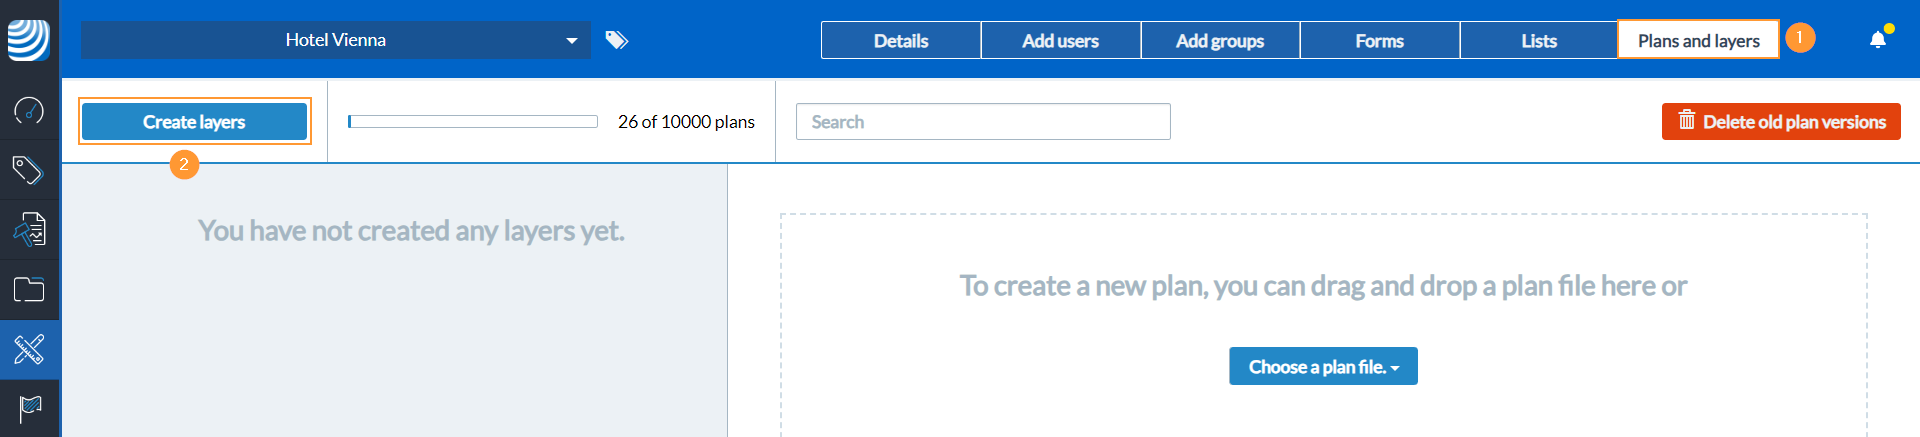Switch to the Lists tab
This screenshot has width=1920, height=437.
click(x=1538, y=41)
